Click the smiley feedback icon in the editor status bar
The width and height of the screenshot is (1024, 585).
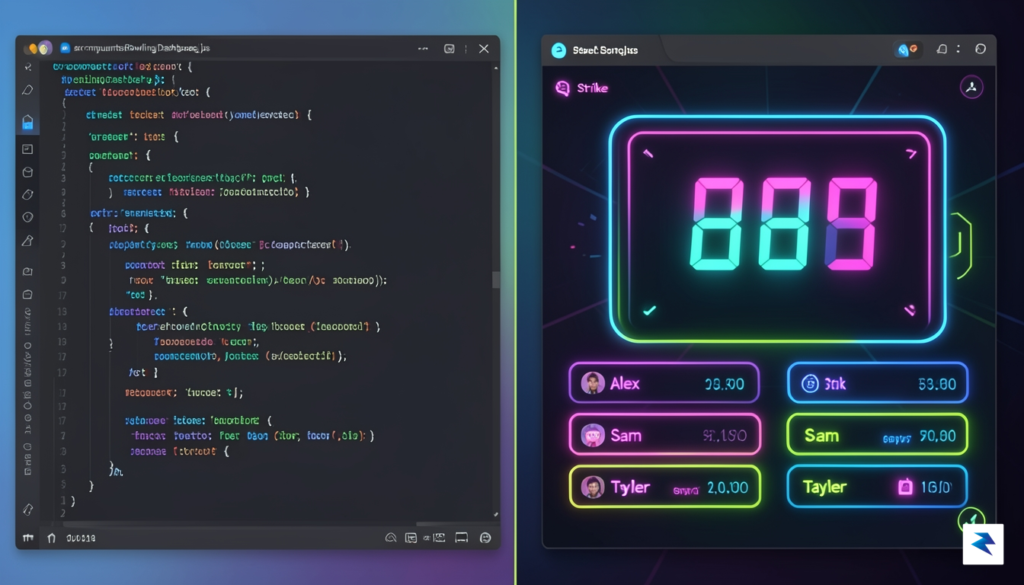[485, 537]
